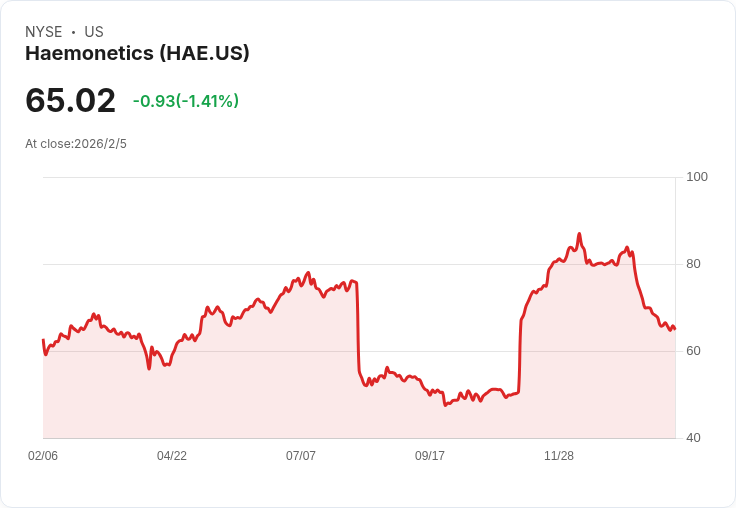Viewport: 736px width, 508px height.
Task: Click the rightmost end of the price line
Action: pos(675,328)
